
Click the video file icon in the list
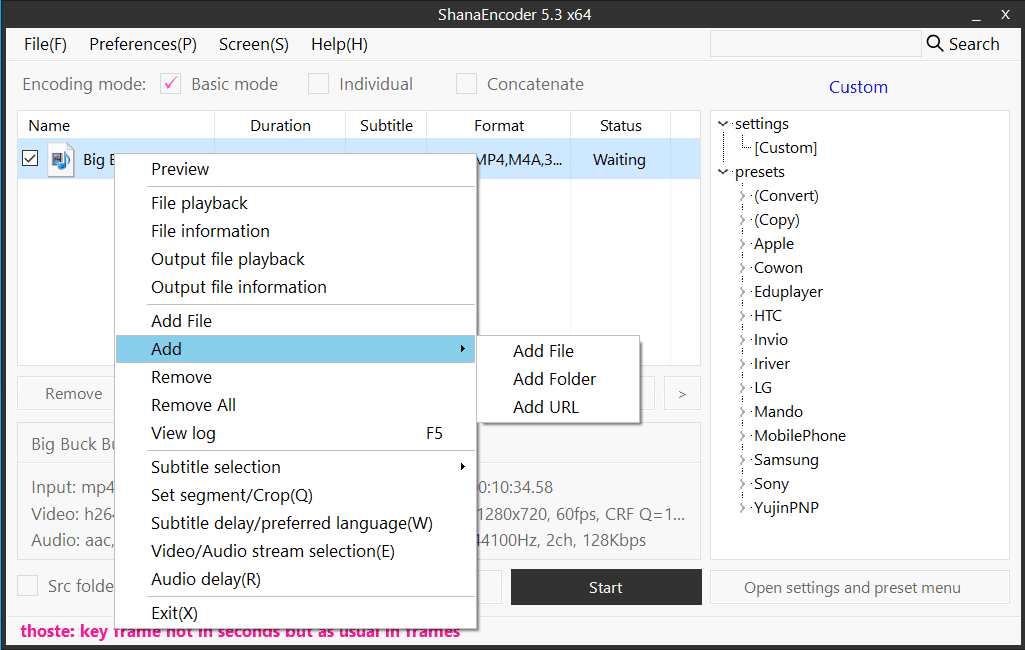pyautogui.click(x=61, y=160)
